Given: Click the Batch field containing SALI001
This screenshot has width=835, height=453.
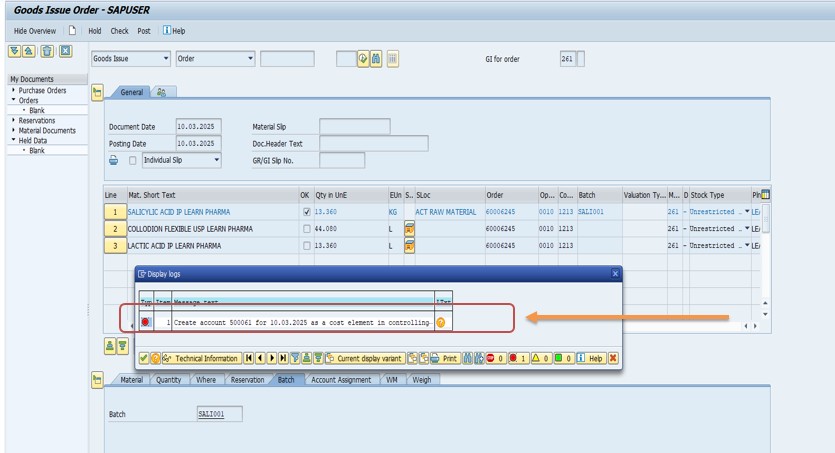Looking at the screenshot, I should pos(219,414).
